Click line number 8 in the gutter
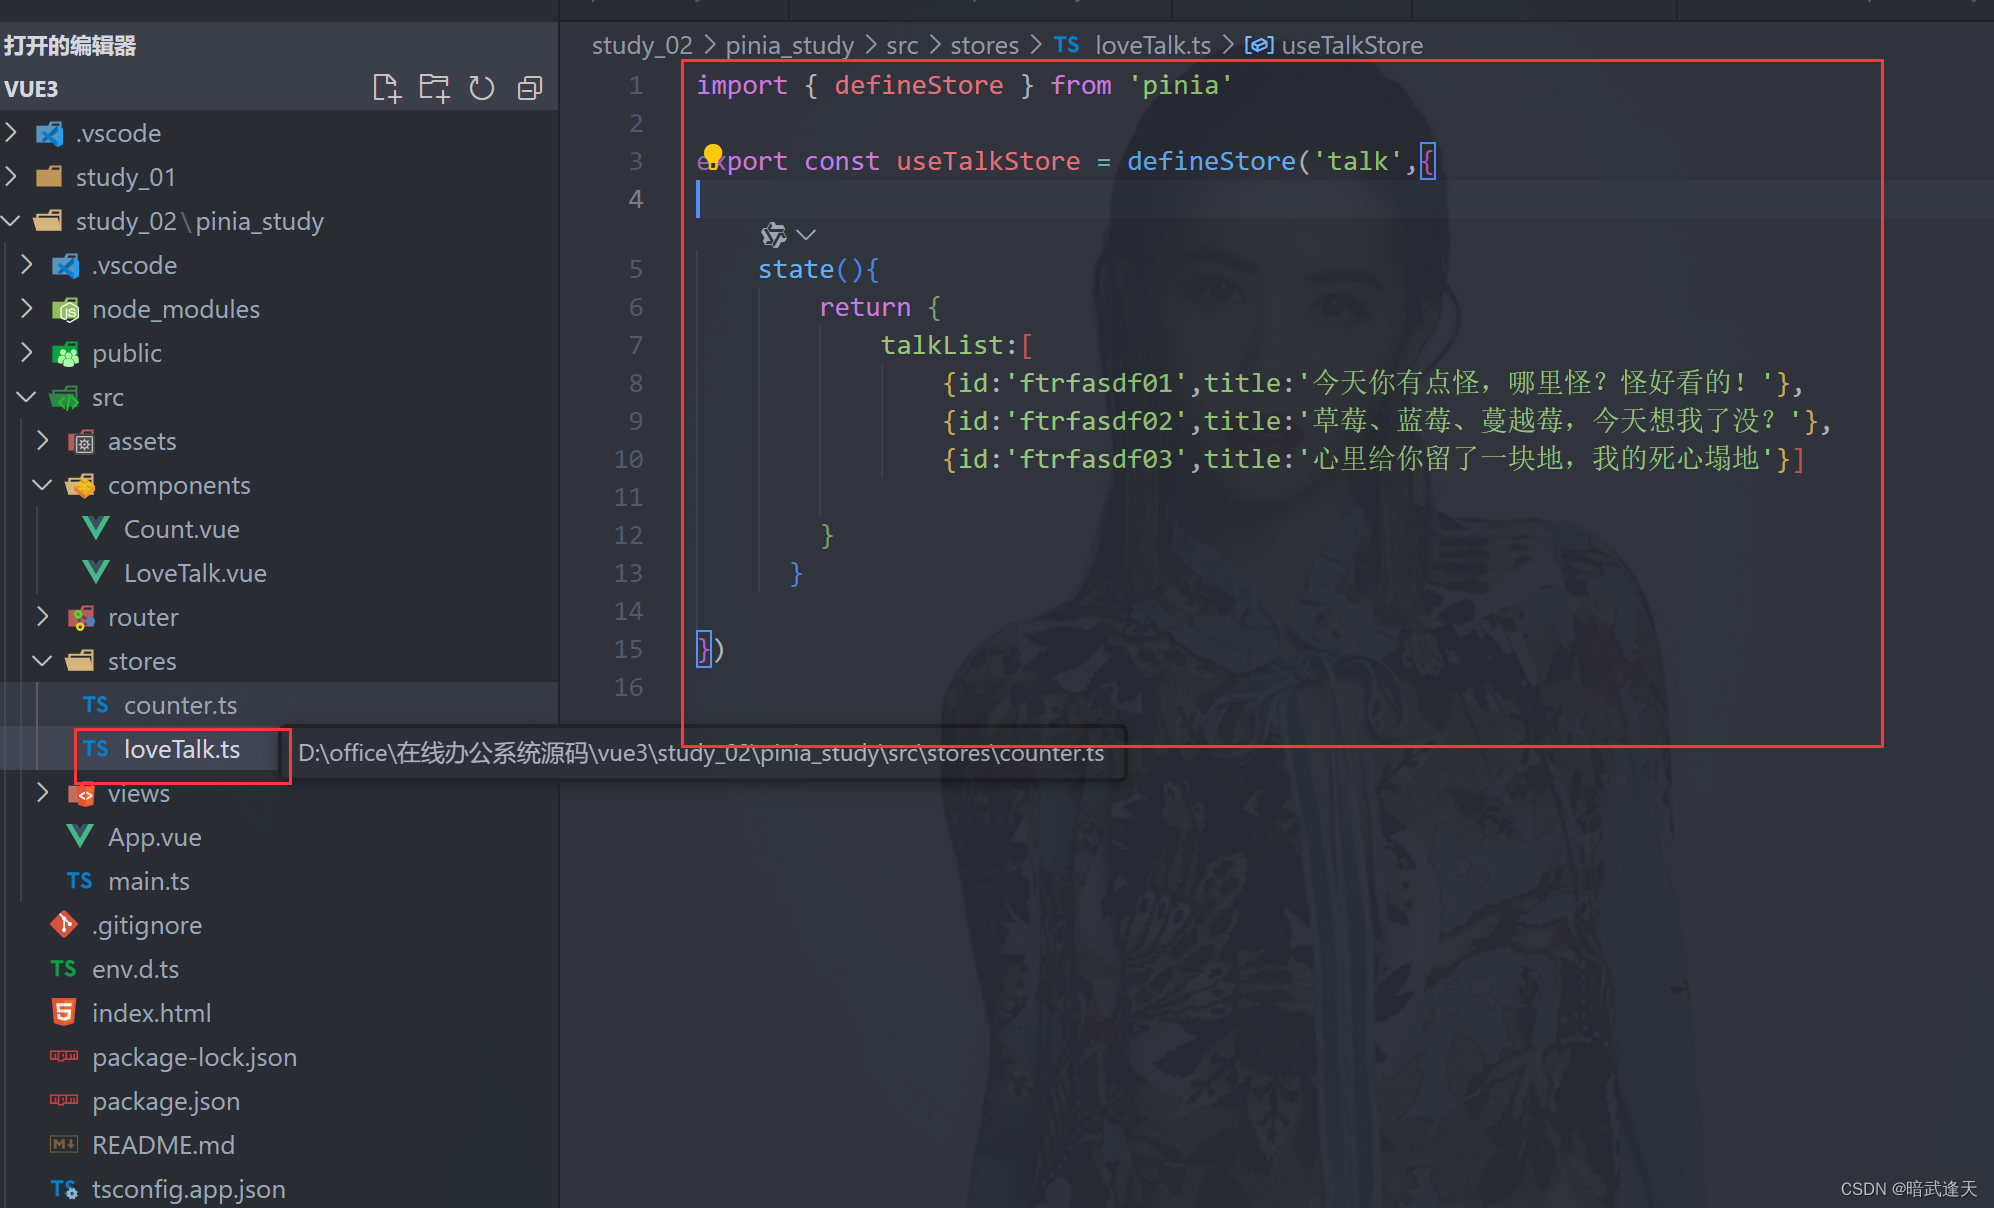 pos(636,383)
